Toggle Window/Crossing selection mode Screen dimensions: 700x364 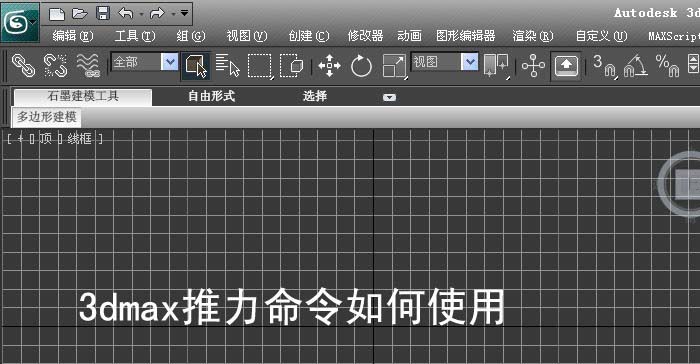tap(292, 66)
